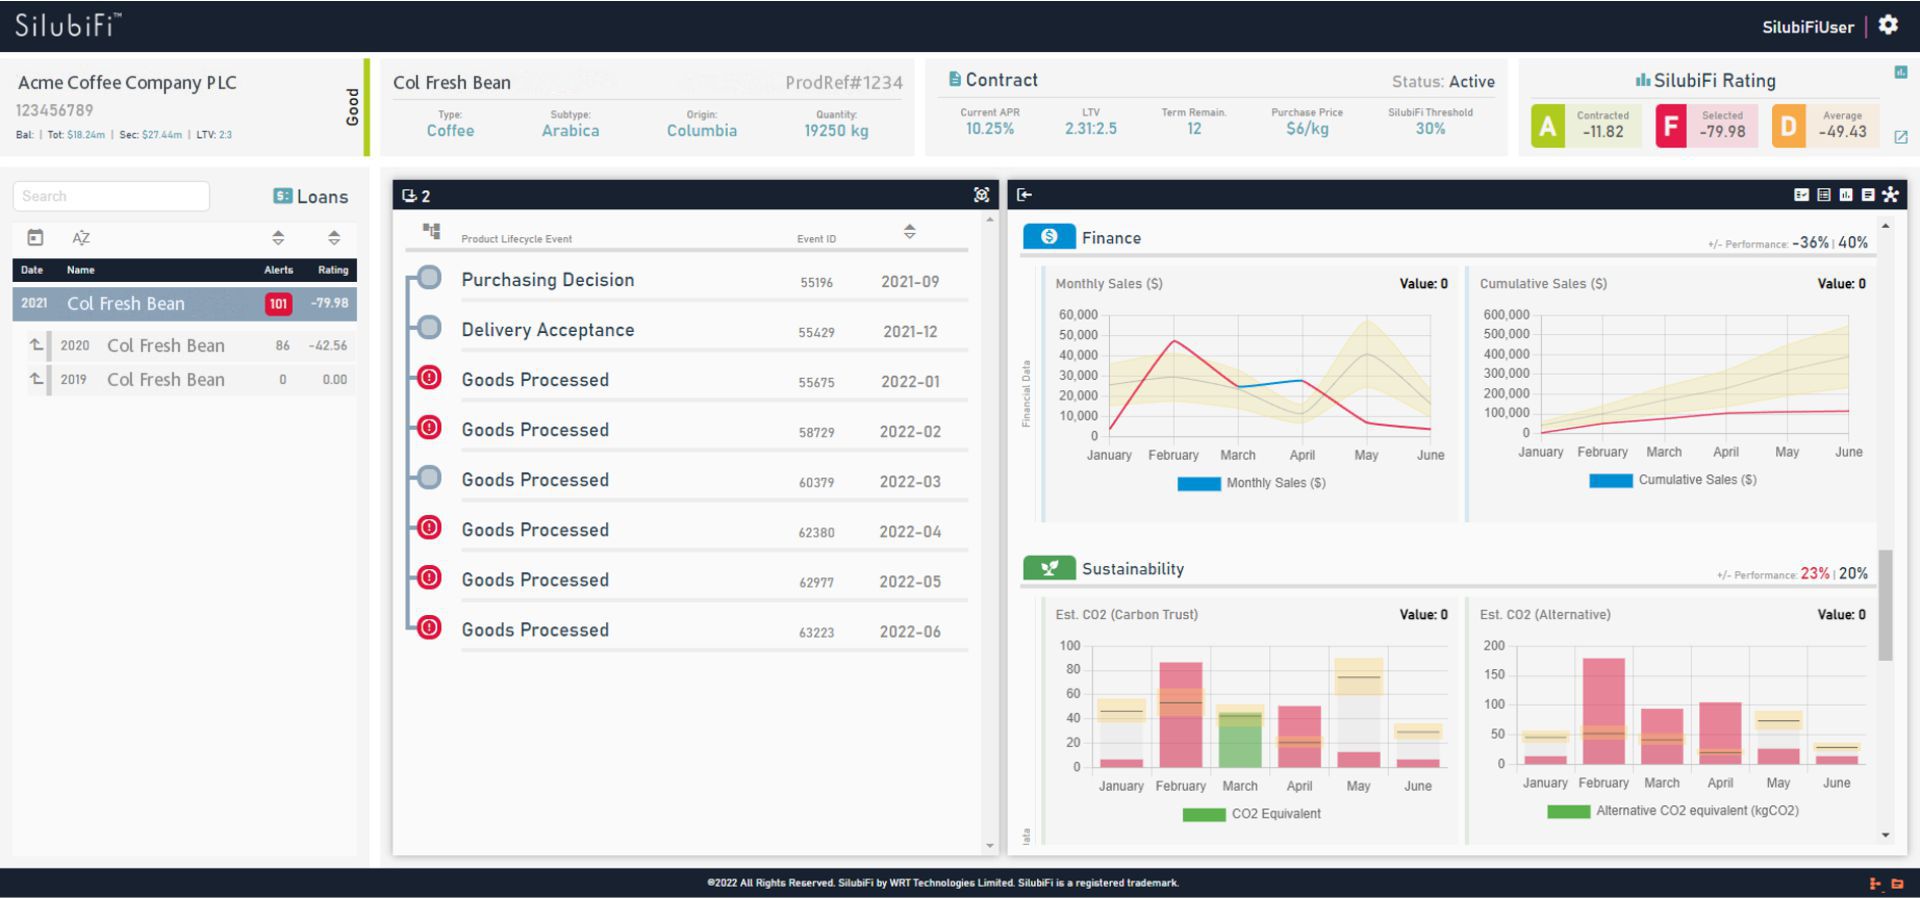Click the alert icon for event 63223
Screen dimensions: 1920x898
429,627
